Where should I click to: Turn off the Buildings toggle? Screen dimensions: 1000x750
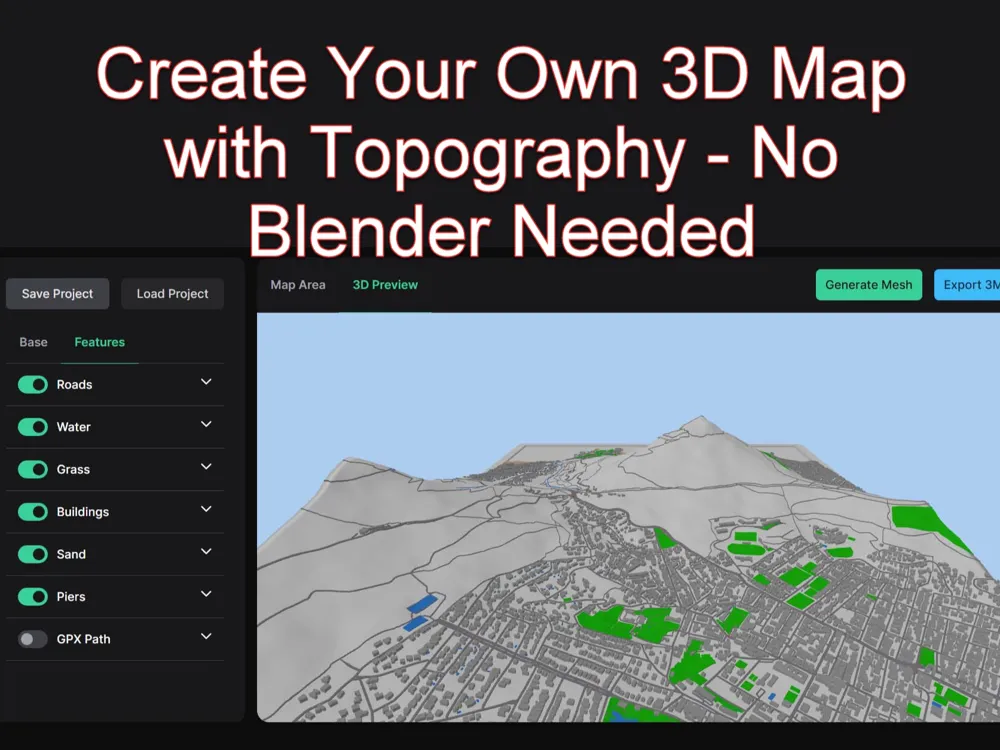coord(31,512)
